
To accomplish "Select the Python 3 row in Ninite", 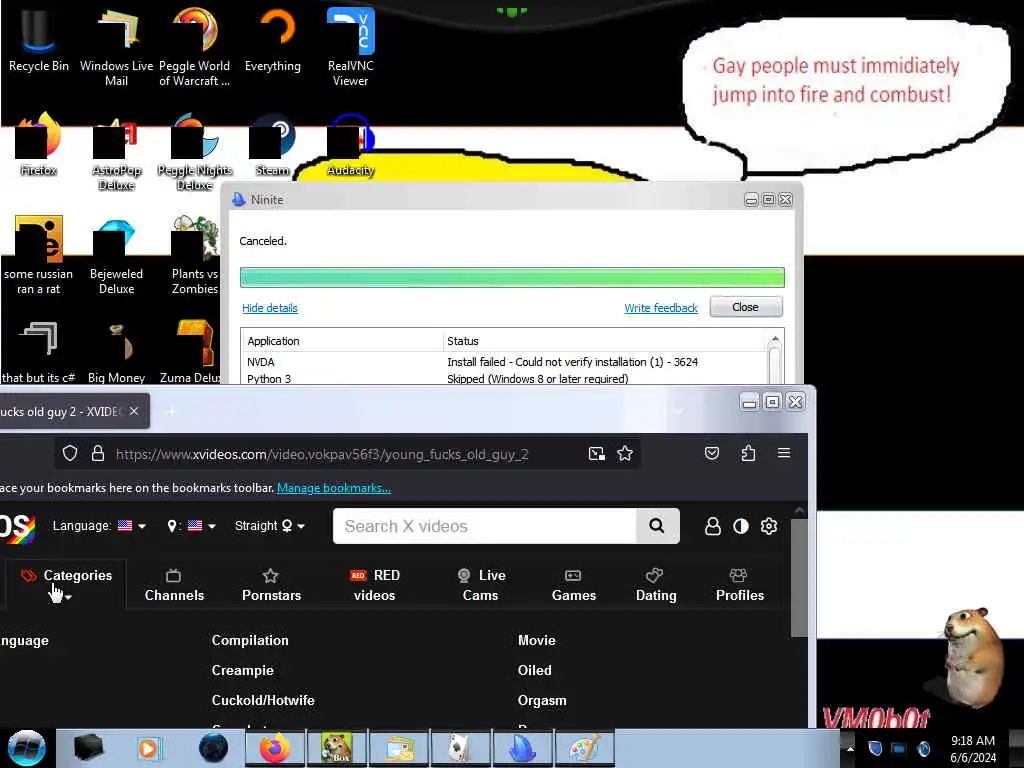I will click(x=505, y=378).
